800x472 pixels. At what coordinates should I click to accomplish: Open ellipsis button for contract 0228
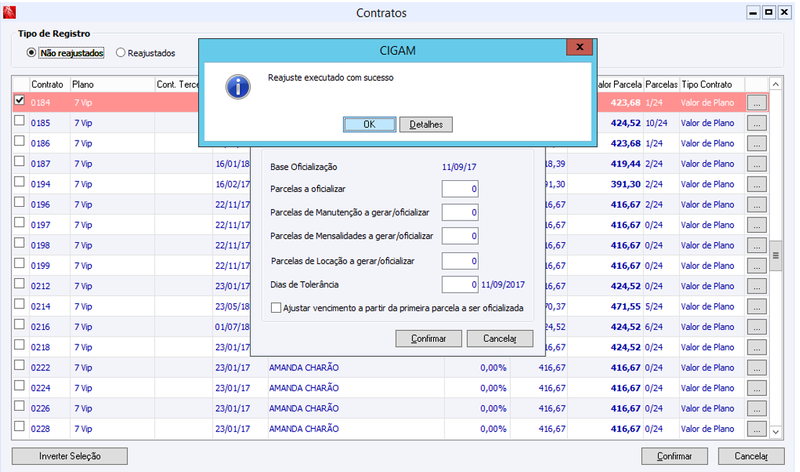[x=757, y=429]
